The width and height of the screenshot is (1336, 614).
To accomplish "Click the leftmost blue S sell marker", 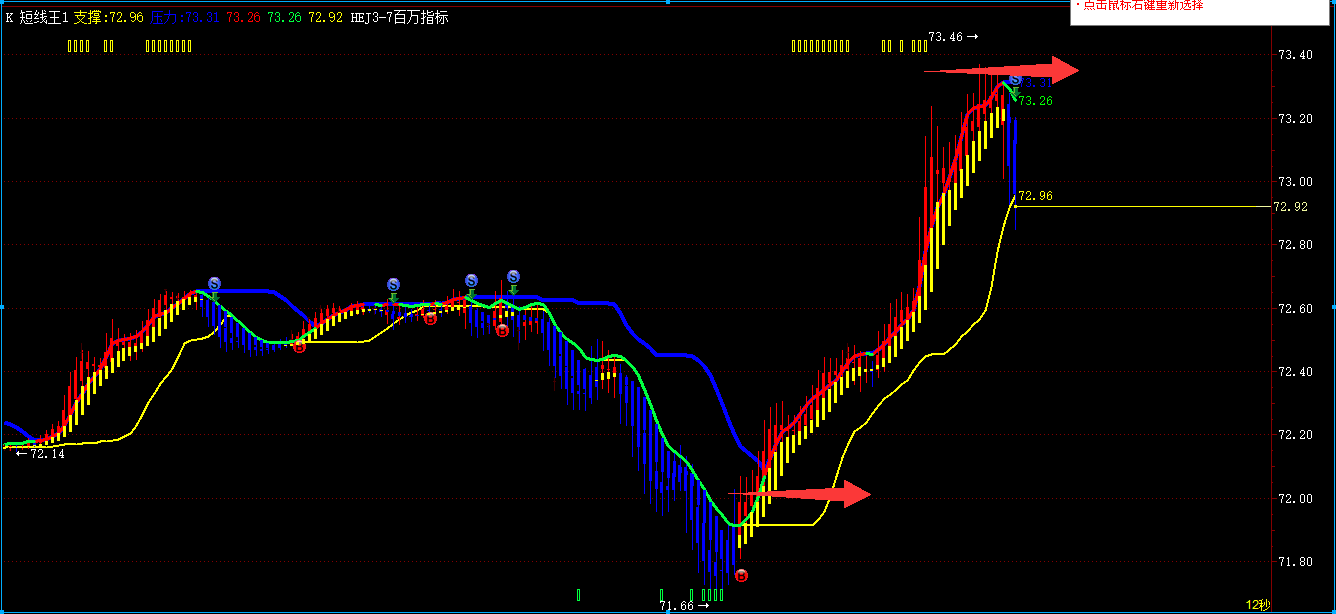I will pos(214,284).
